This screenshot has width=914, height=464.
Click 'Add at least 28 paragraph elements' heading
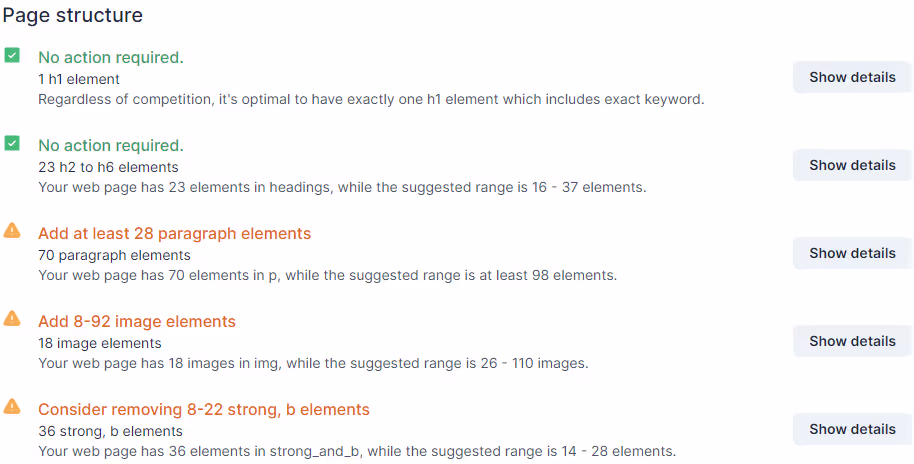coord(175,234)
